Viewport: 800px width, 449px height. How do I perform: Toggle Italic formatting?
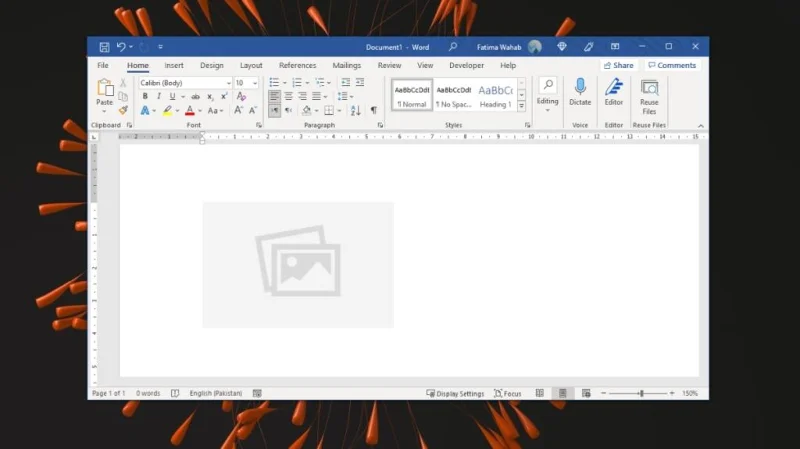click(x=159, y=96)
